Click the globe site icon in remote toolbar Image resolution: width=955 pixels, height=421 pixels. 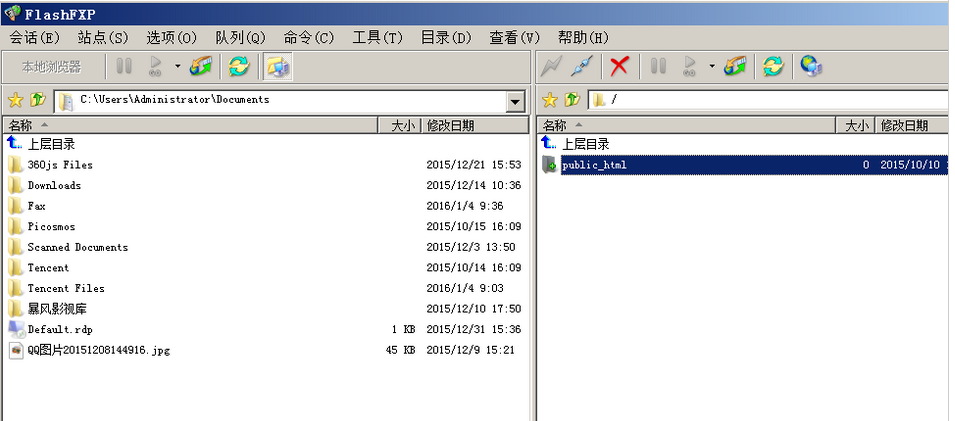pos(811,65)
